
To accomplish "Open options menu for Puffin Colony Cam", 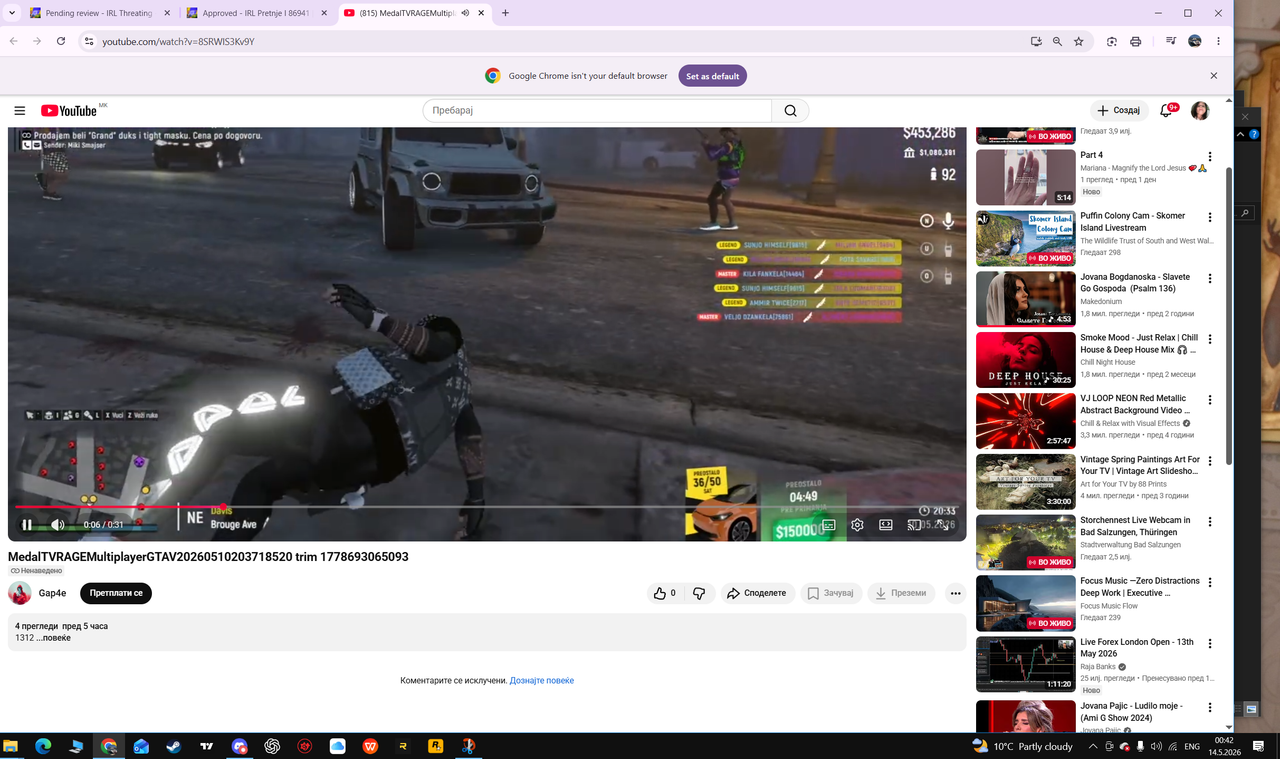I will [x=1210, y=218].
